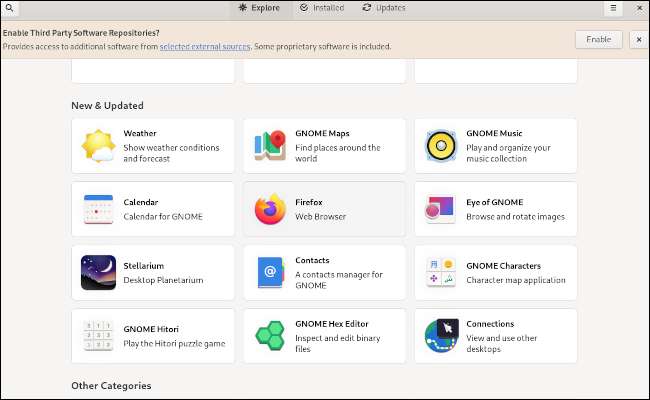The image size is (650, 400).
Task: Click Character map application description
Action: 516,280
